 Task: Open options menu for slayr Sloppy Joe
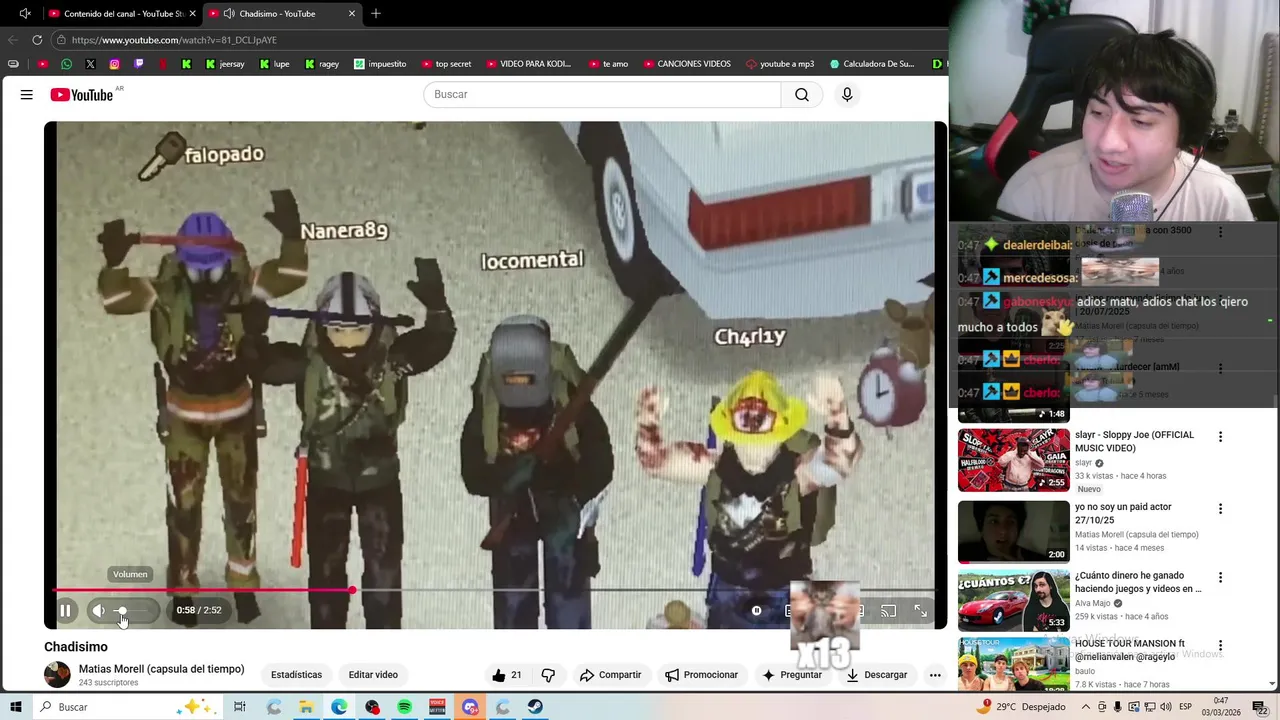click(x=1220, y=437)
